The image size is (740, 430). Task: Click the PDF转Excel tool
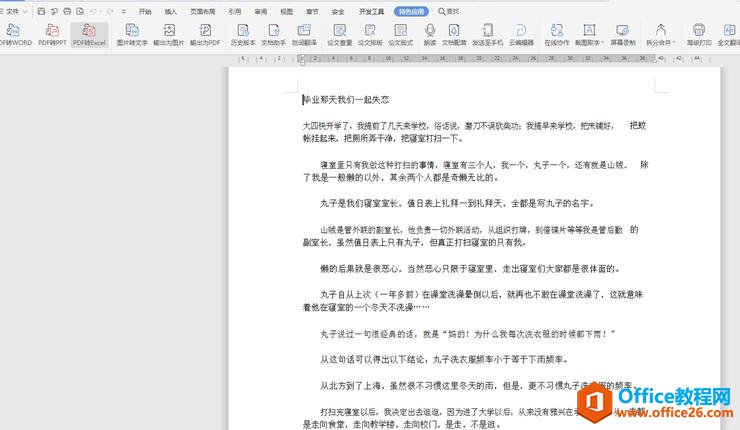(x=89, y=35)
